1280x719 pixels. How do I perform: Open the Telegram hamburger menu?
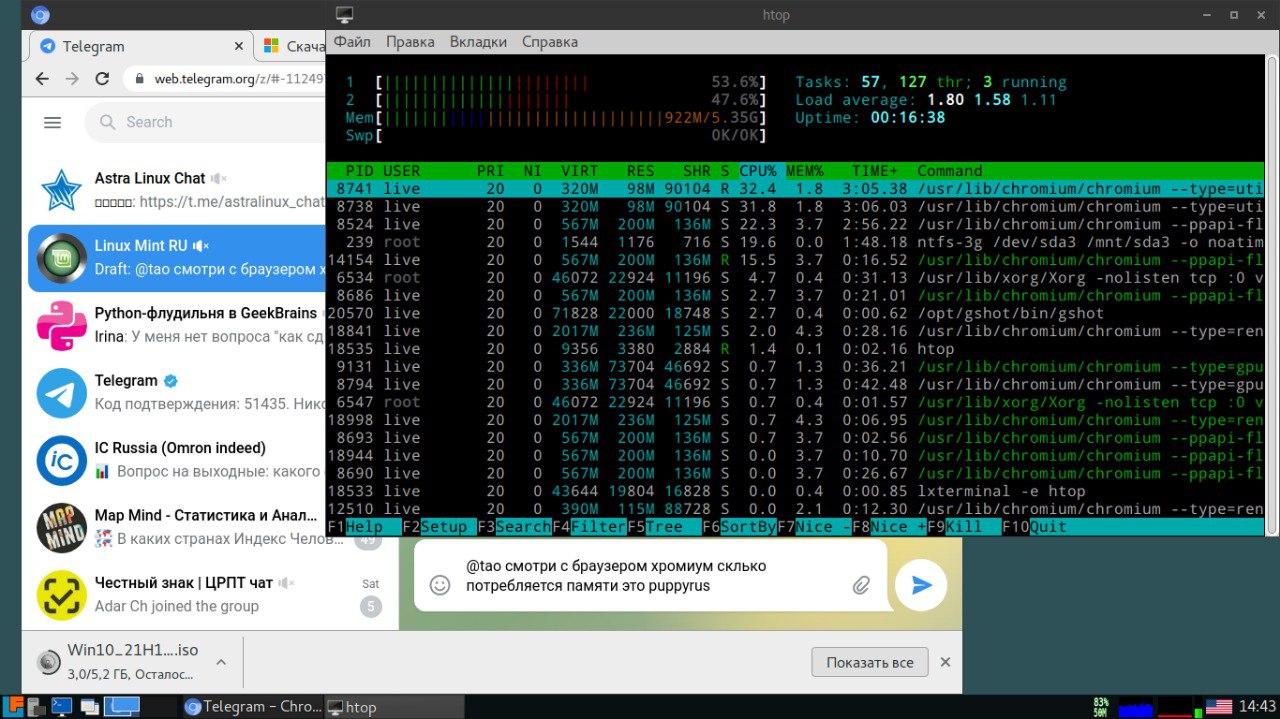click(52, 122)
